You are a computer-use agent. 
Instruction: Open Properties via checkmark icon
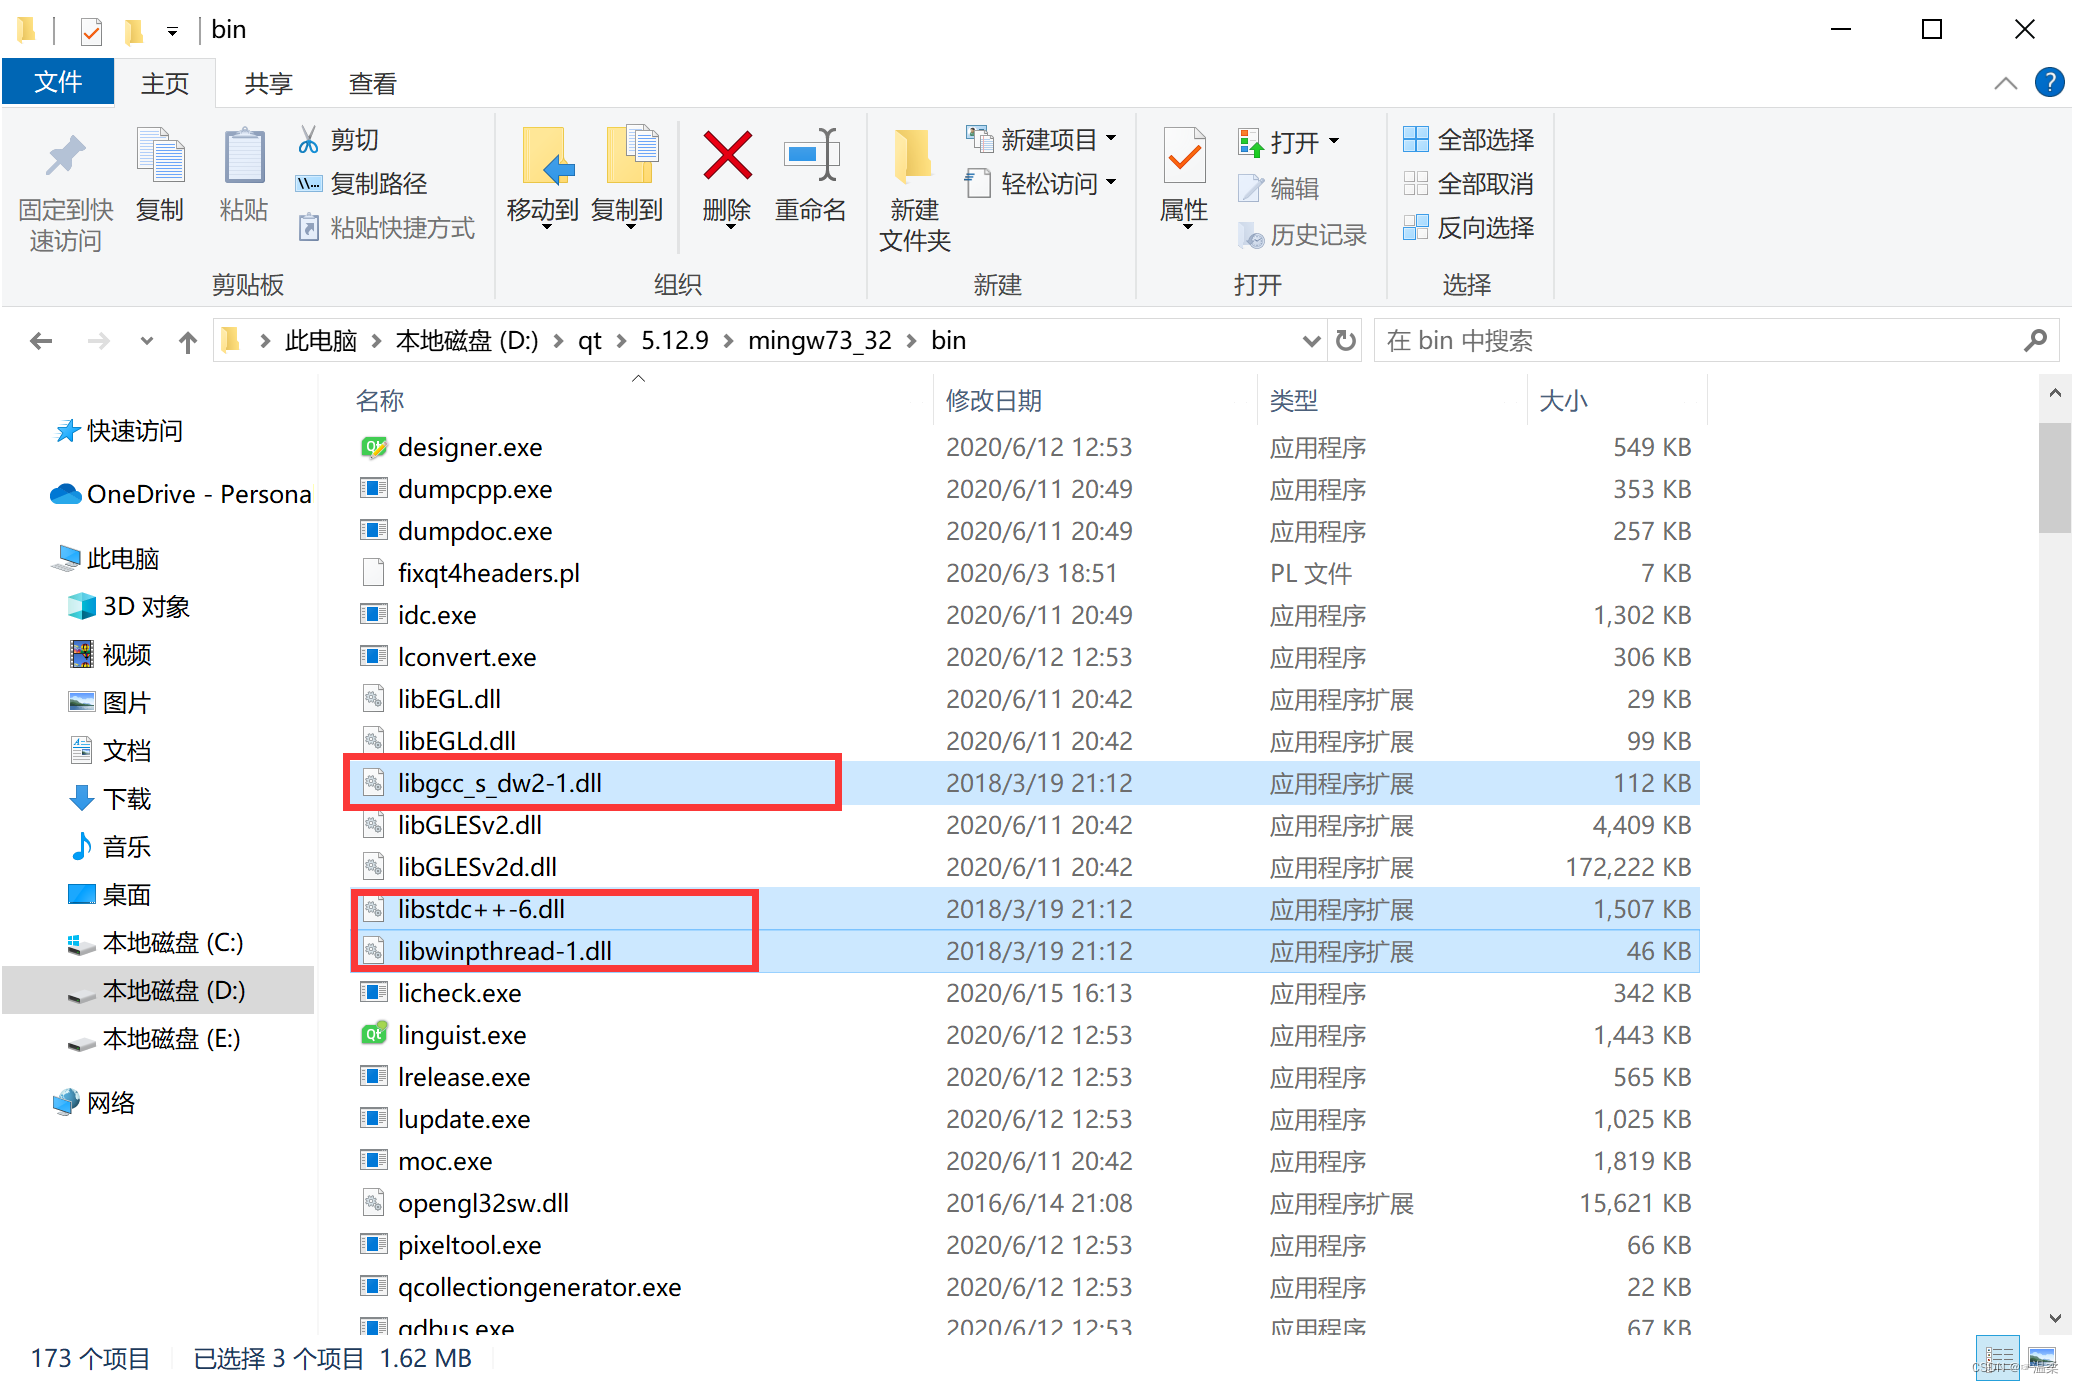(x=1184, y=157)
